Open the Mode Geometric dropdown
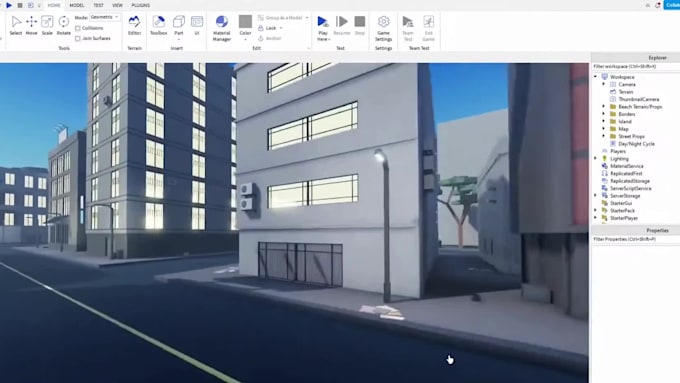This screenshot has height=383, width=680. pyautogui.click(x=105, y=17)
